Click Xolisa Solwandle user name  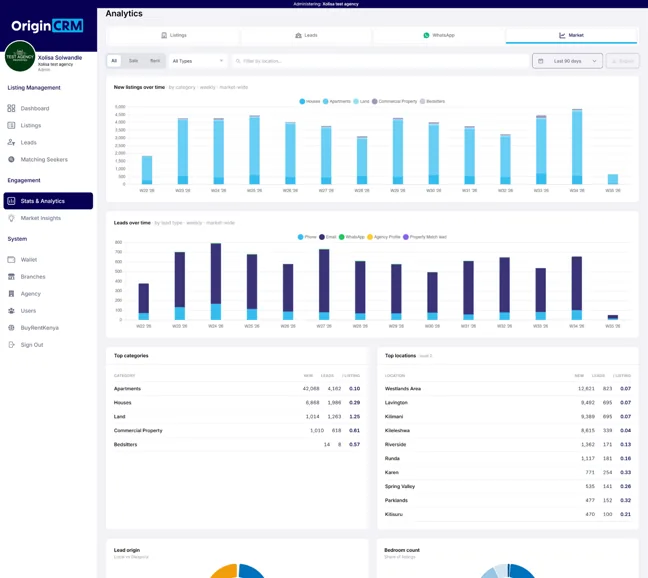(60, 57)
